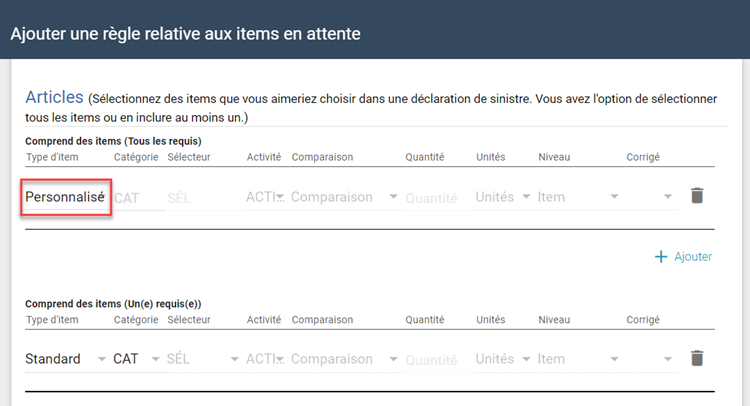Expand the Comparaison dropdown in first row

[x=343, y=197]
